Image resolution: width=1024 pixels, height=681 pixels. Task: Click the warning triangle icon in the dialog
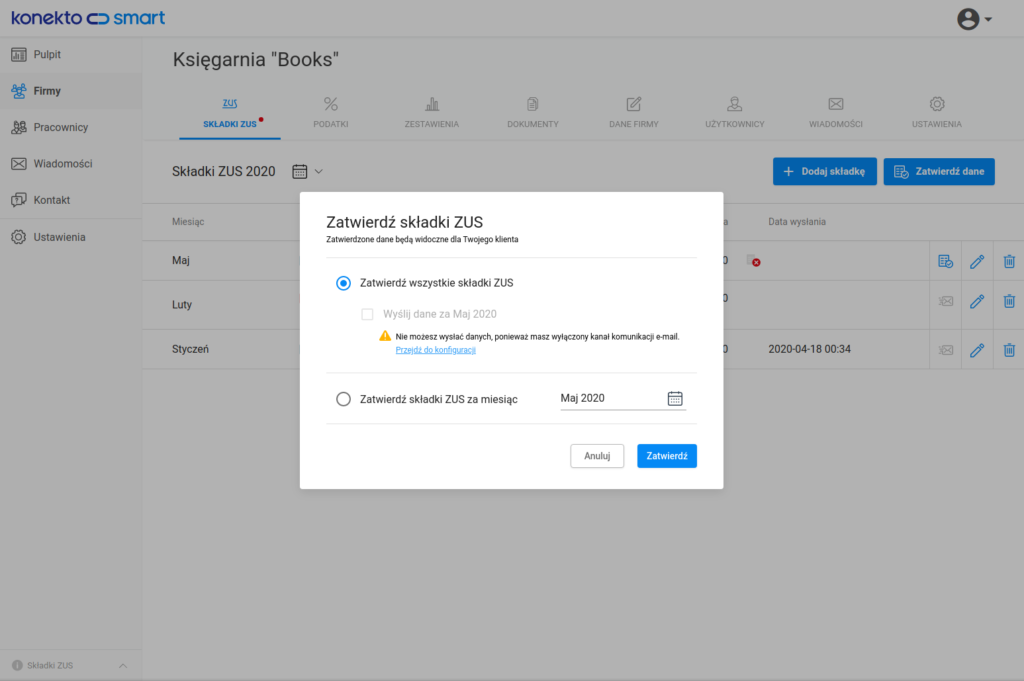click(x=385, y=336)
